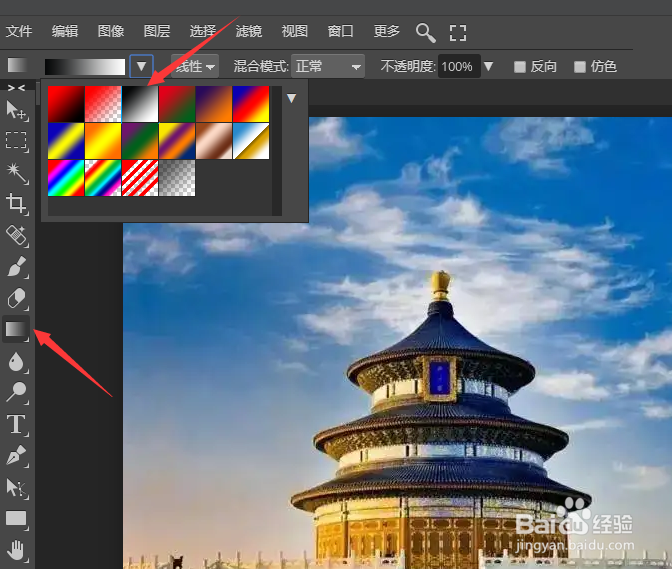Choose the red to black gradient
Image resolution: width=672 pixels, height=569 pixels.
pos(66,104)
